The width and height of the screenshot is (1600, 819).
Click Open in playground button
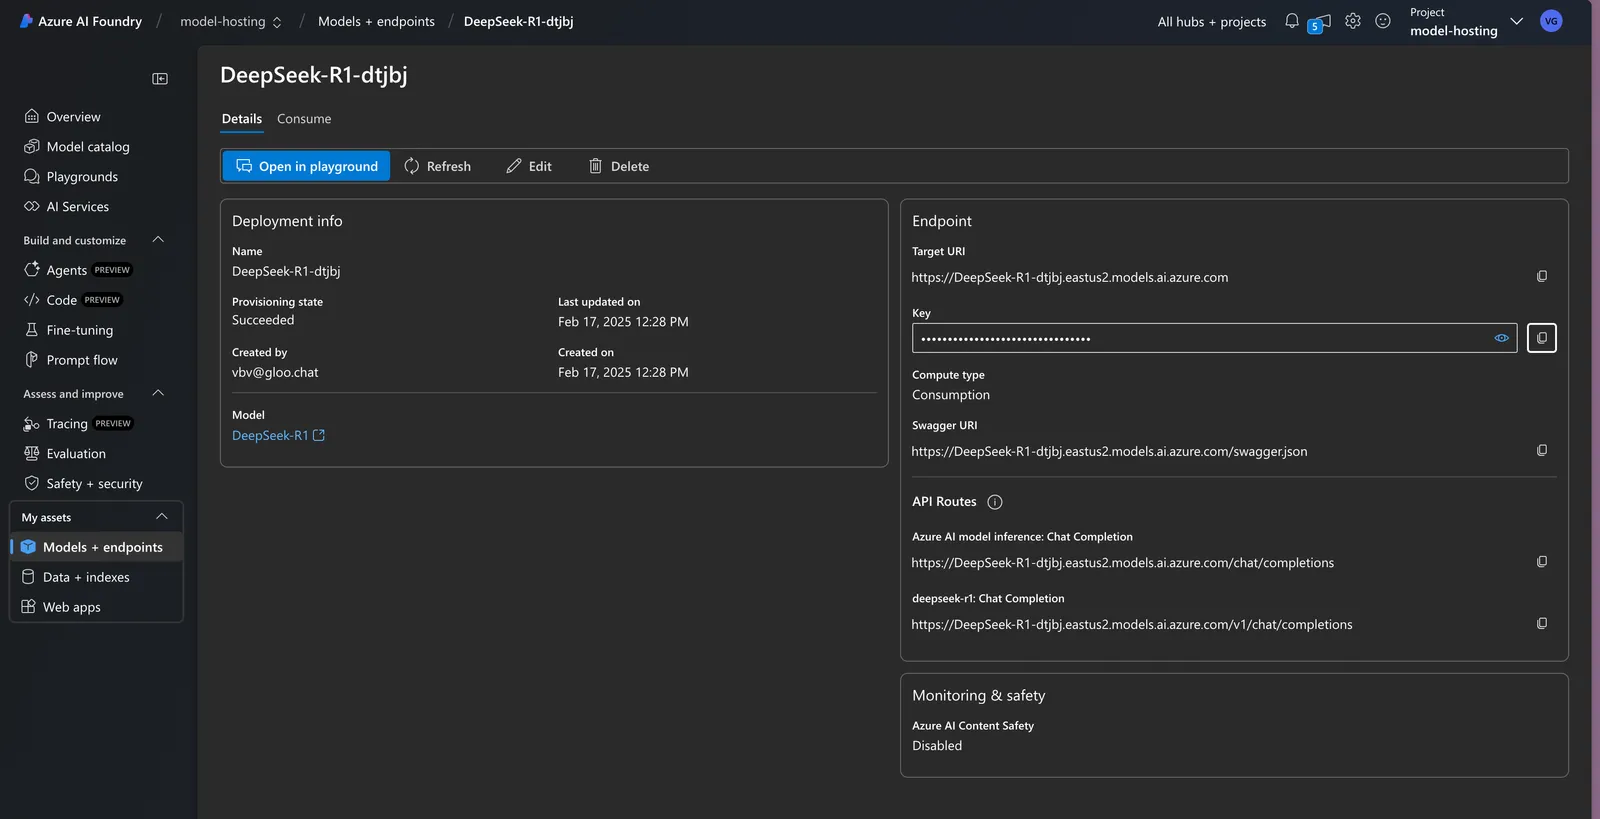[306, 166]
